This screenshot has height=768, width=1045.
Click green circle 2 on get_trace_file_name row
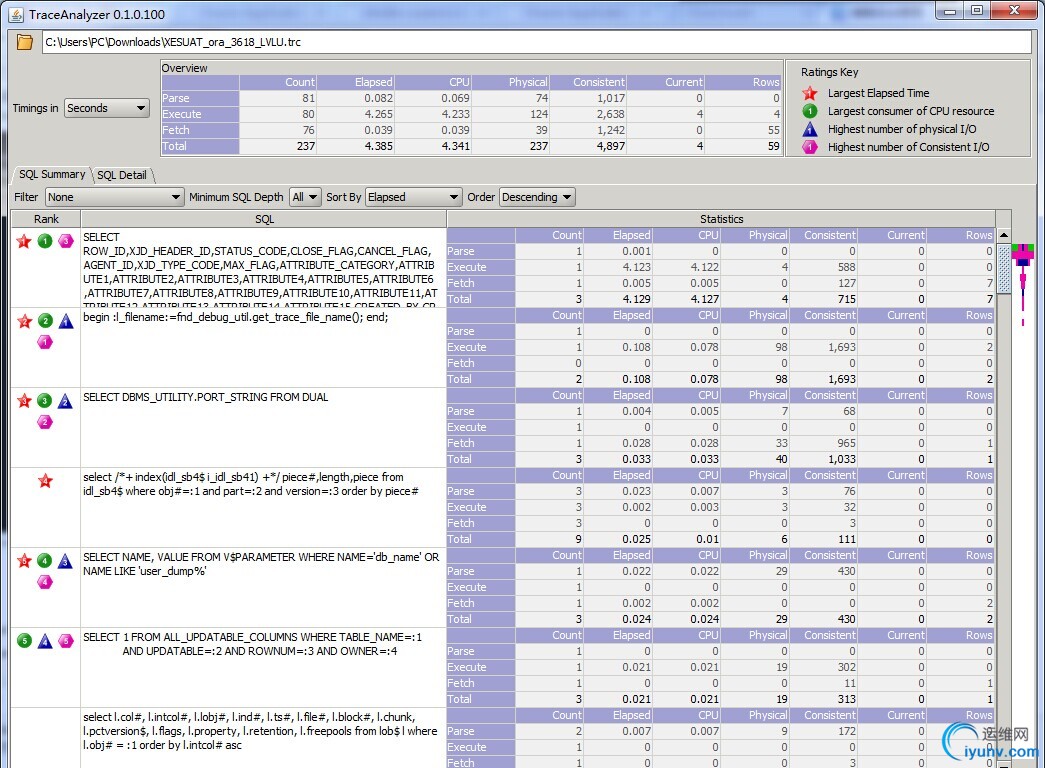coord(45,321)
